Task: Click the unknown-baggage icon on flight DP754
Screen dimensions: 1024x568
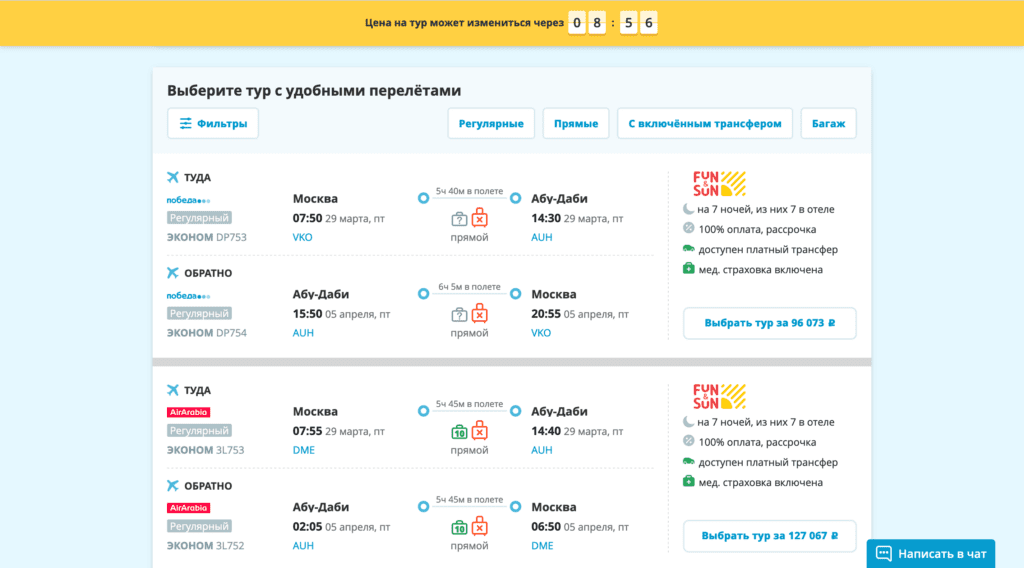Action: [x=459, y=315]
